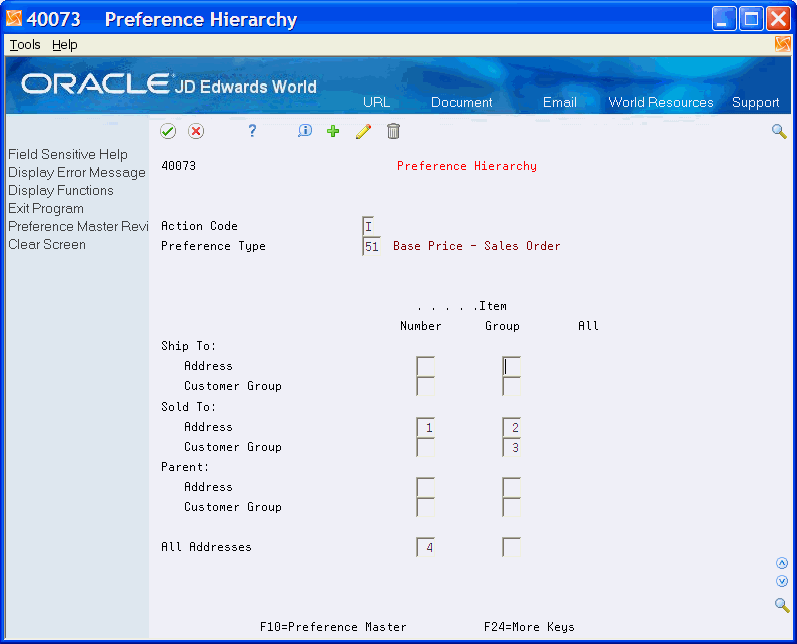The image size is (797, 644).
Task: Click Ship To Address Item Number field
Action: pos(425,366)
